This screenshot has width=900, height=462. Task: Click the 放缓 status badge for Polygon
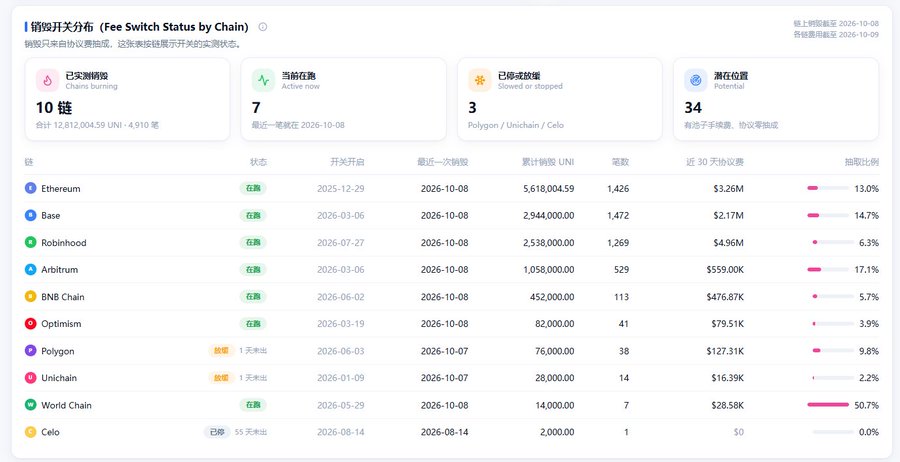point(222,351)
